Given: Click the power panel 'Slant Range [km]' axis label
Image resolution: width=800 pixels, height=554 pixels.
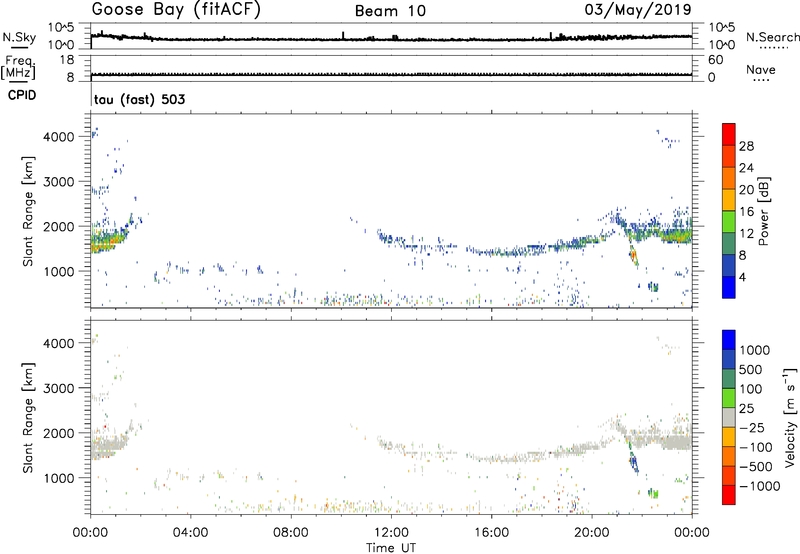Looking at the screenshot, I should click(x=28, y=211).
